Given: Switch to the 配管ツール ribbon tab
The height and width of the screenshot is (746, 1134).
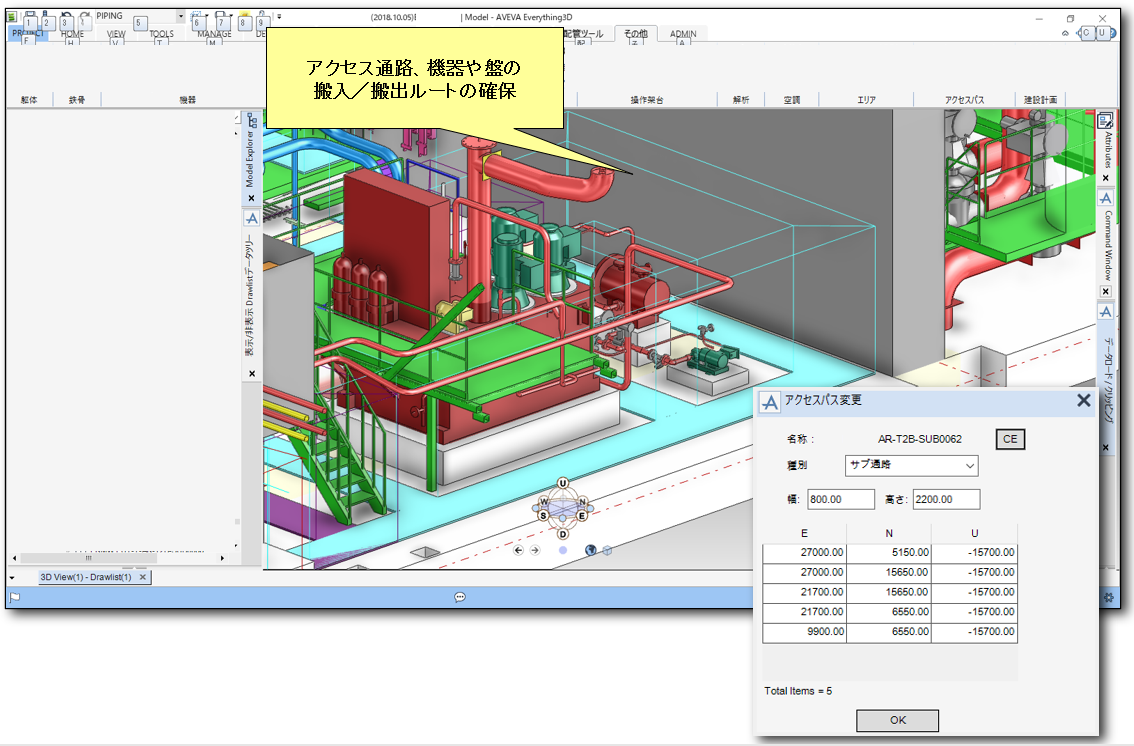Looking at the screenshot, I should click(x=585, y=33).
